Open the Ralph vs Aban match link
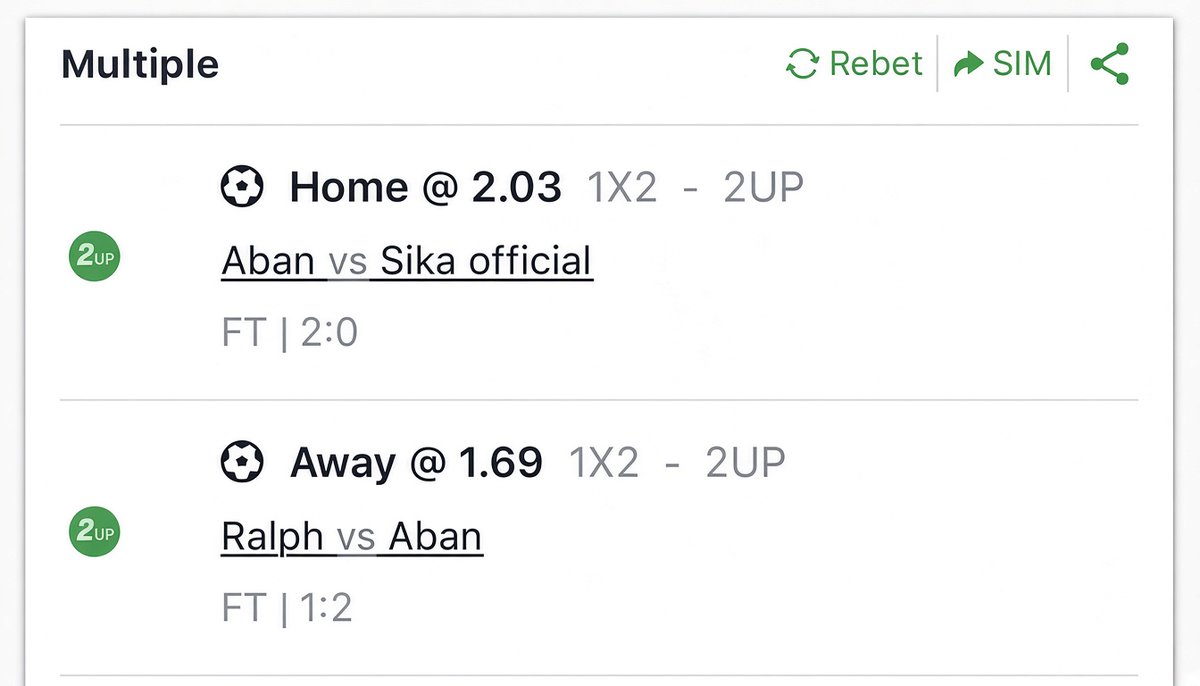Viewport: 1200px width, 686px height. (x=352, y=537)
